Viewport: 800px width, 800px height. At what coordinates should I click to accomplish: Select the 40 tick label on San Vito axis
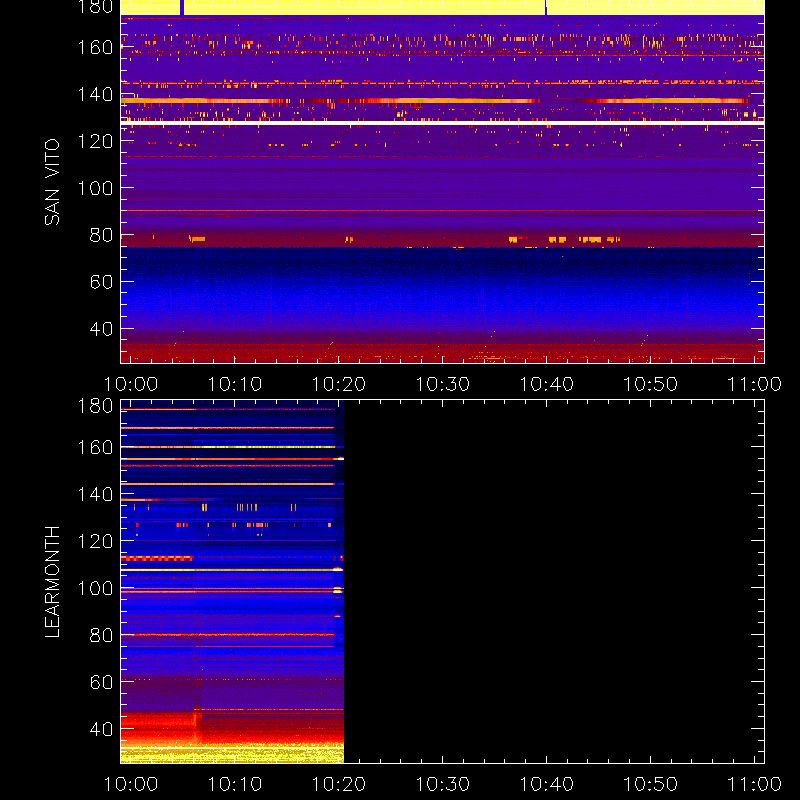pos(101,329)
